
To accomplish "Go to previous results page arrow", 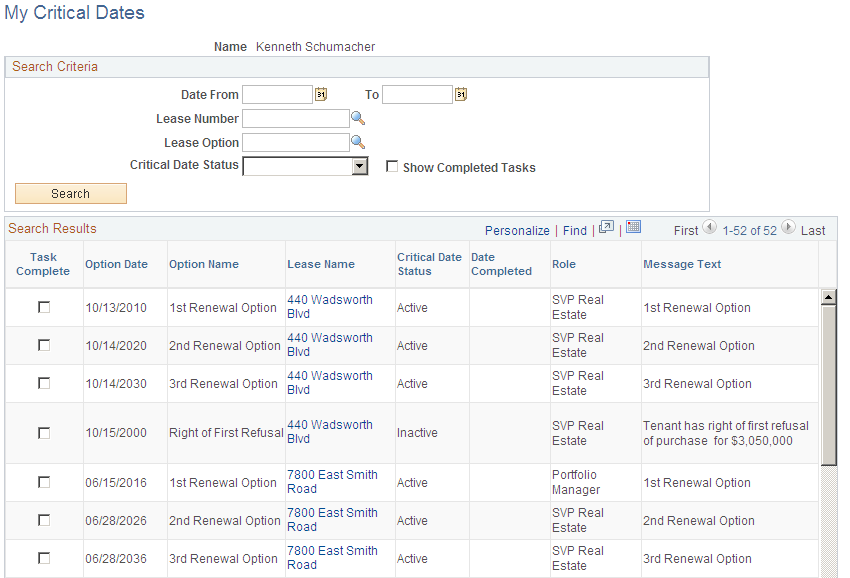I will pyautogui.click(x=710, y=227).
